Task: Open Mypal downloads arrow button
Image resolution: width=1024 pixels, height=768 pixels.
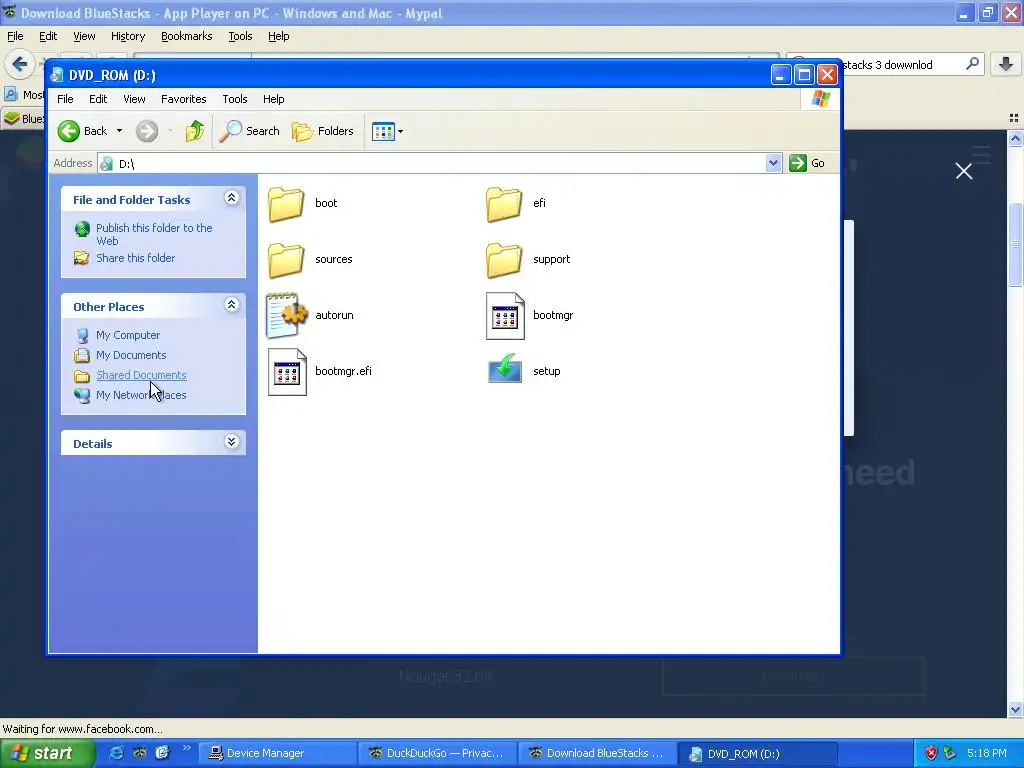Action: click(1006, 64)
